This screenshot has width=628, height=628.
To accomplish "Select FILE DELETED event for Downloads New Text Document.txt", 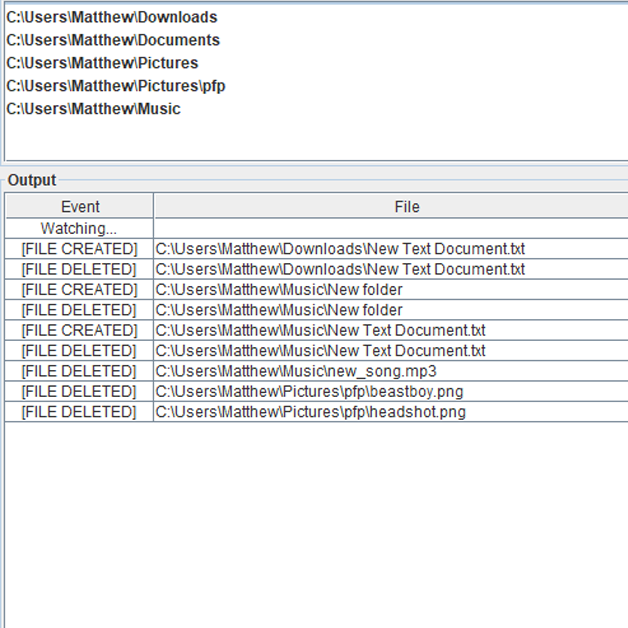I will click(79, 269).
